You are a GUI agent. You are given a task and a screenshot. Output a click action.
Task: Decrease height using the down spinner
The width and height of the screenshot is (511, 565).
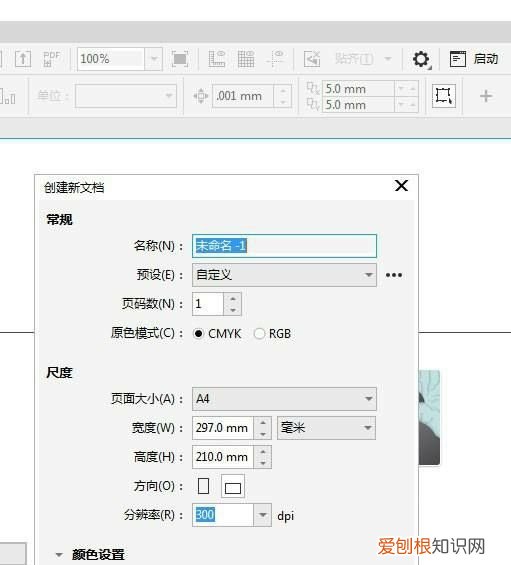point(263,463)
